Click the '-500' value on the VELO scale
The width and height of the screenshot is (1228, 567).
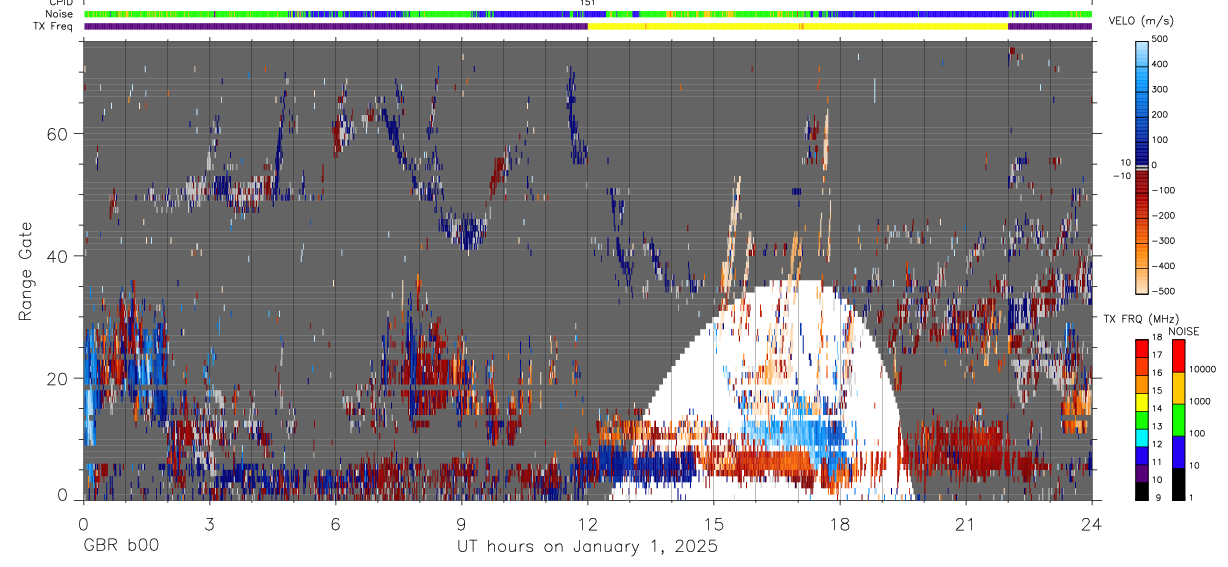point(1165,291)
